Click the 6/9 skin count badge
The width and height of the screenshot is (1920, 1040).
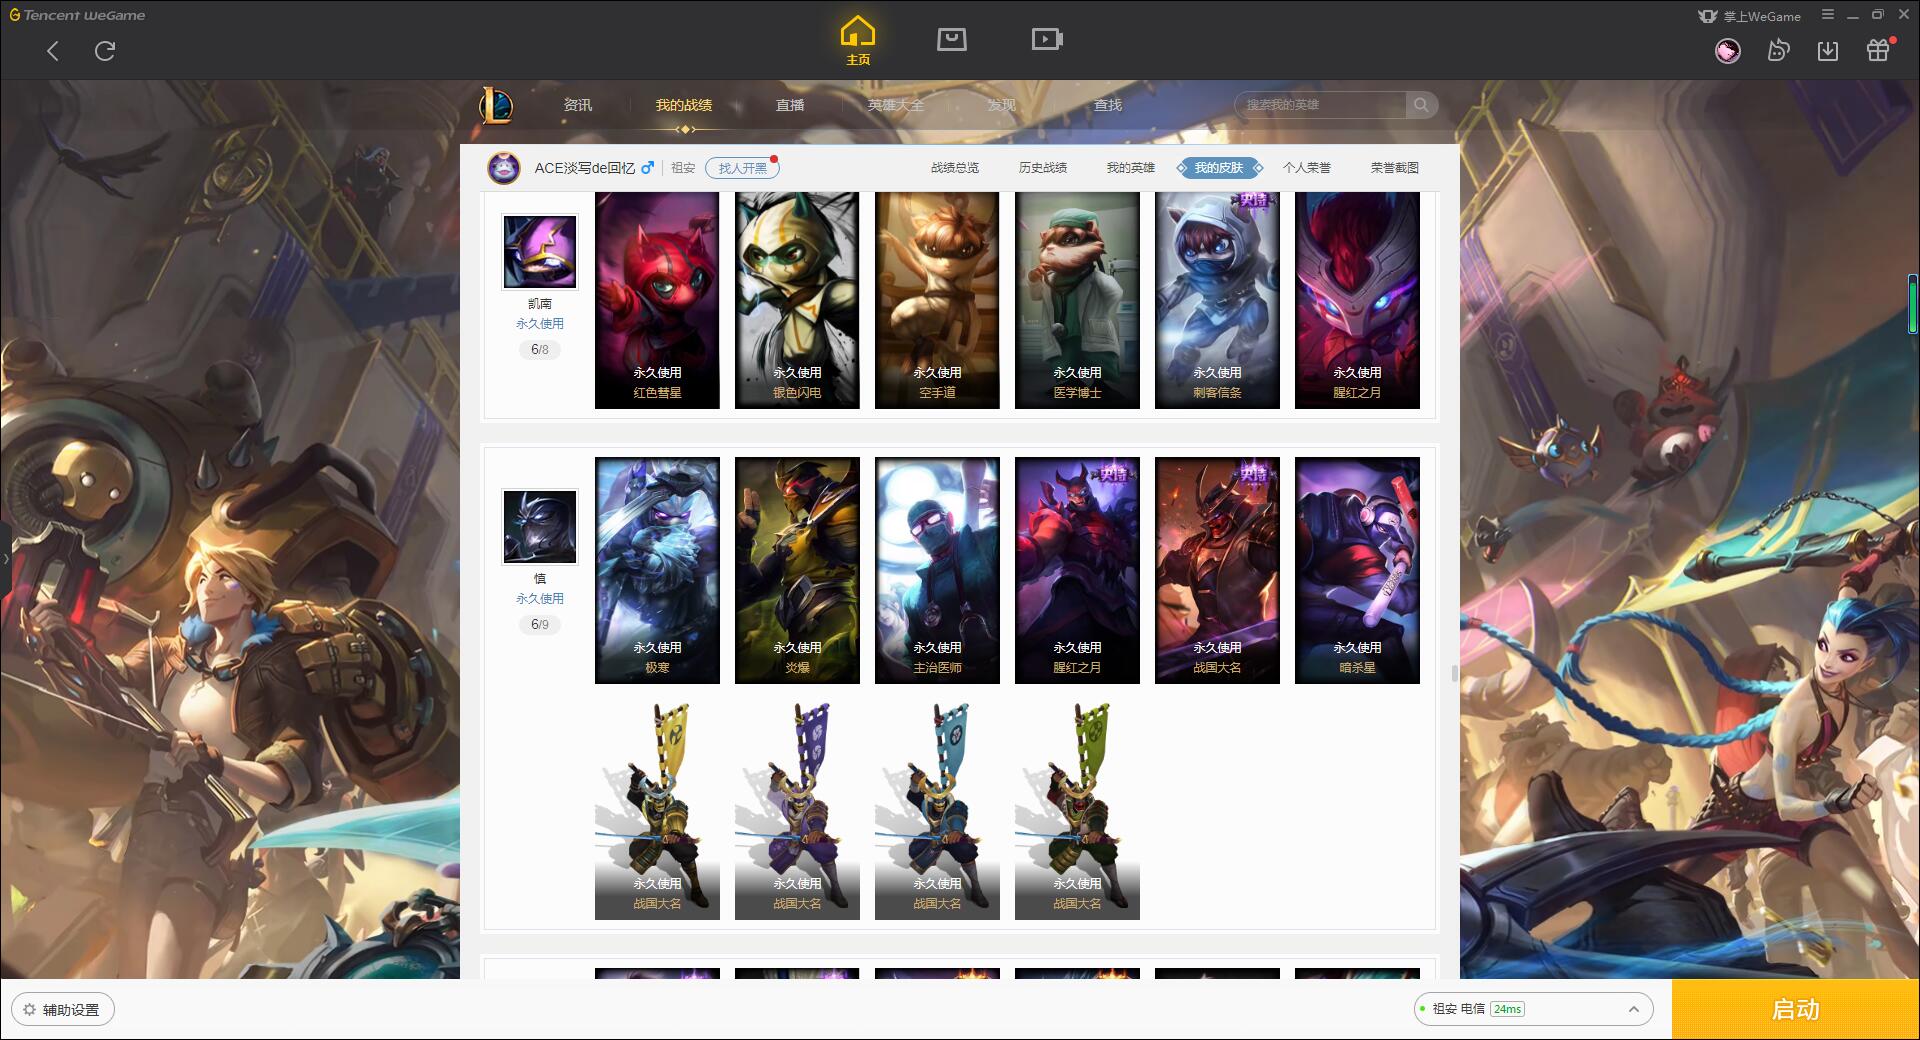[x=540, y=625]
